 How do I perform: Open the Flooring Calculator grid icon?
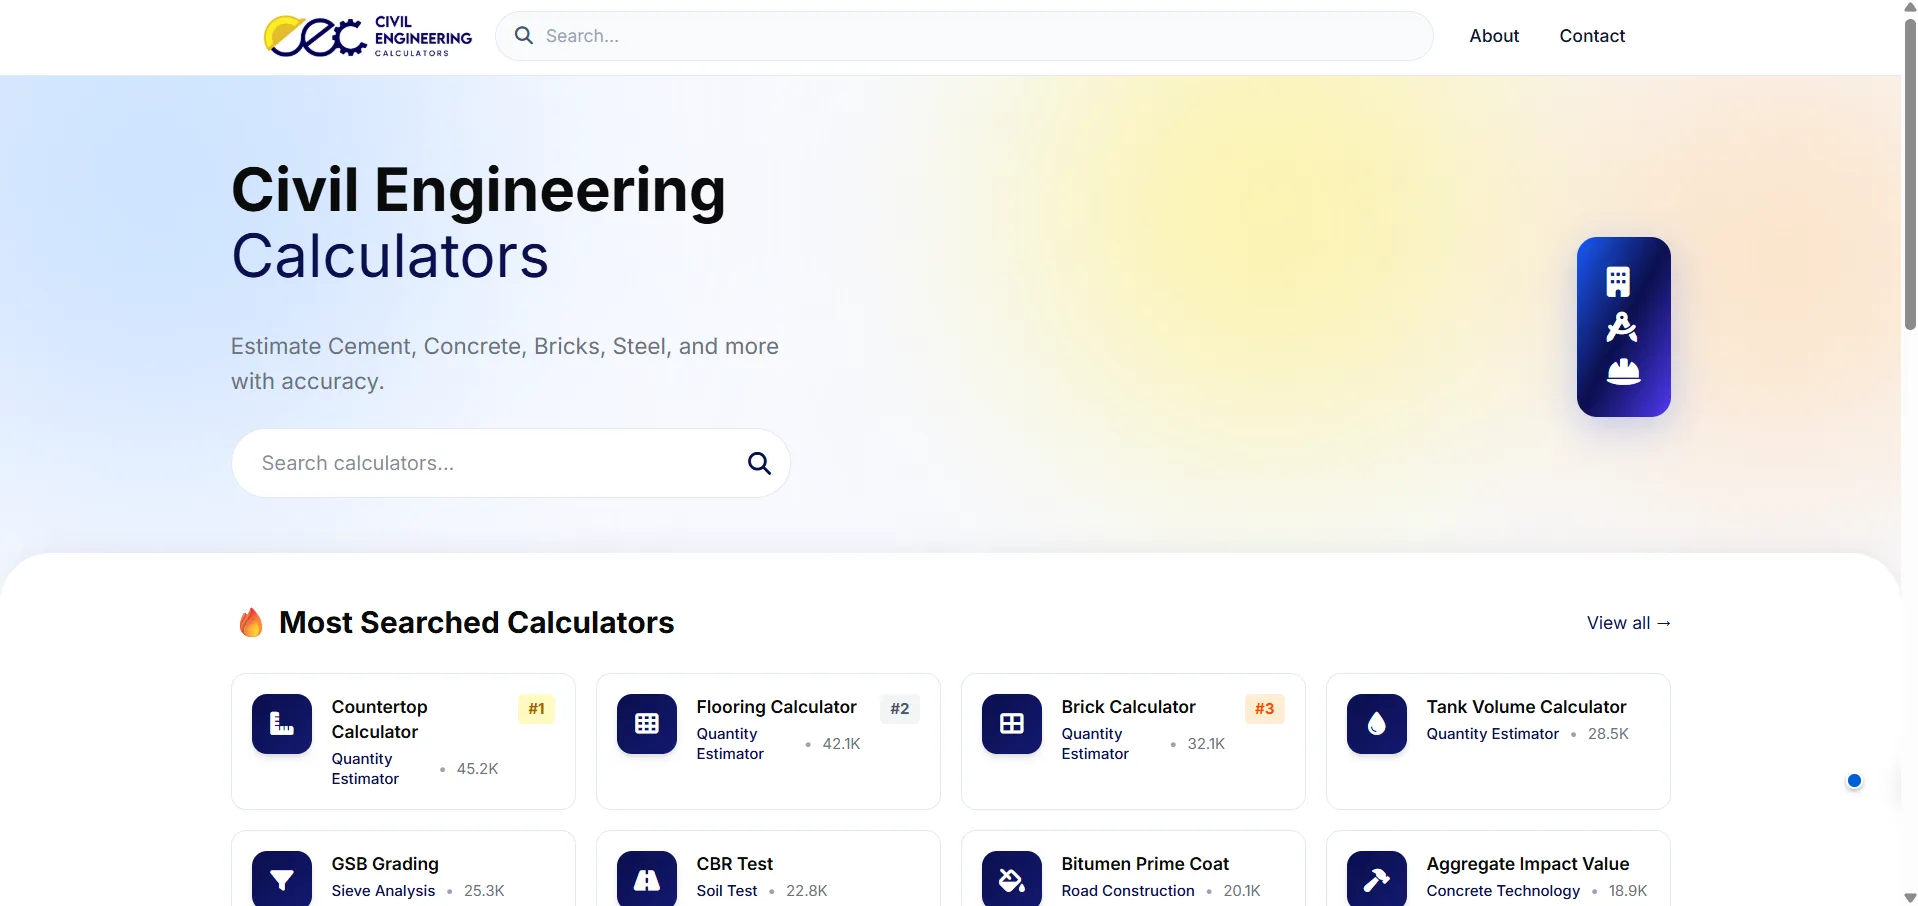(647, 724)
